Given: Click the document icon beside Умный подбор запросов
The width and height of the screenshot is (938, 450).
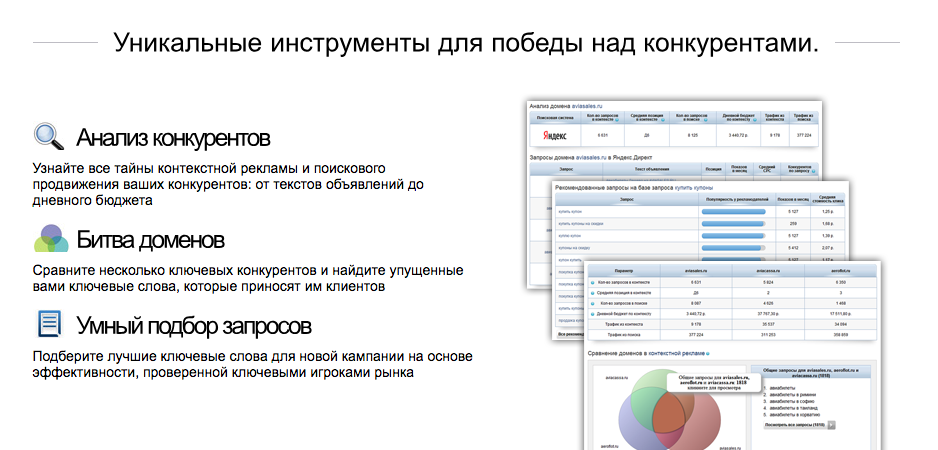Looking at the screenshot, I should [50, 324].
